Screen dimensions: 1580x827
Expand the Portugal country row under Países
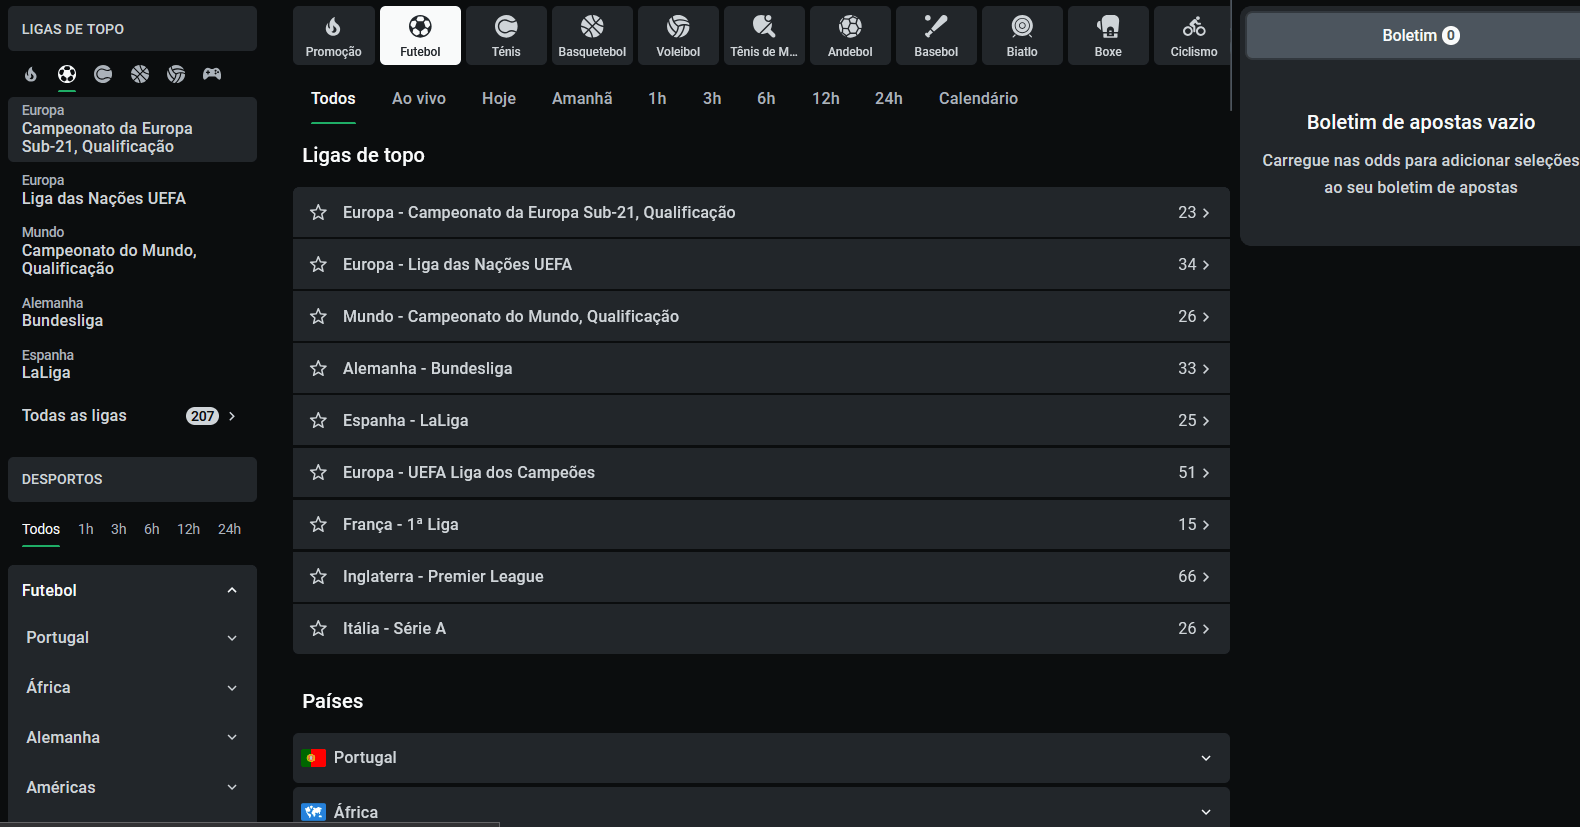click(1205, 758)
